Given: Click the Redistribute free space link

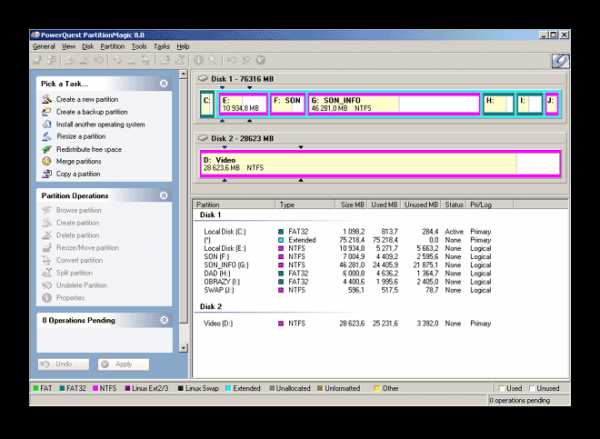Looking at the screenshot, I should click(x=89, y=149).
